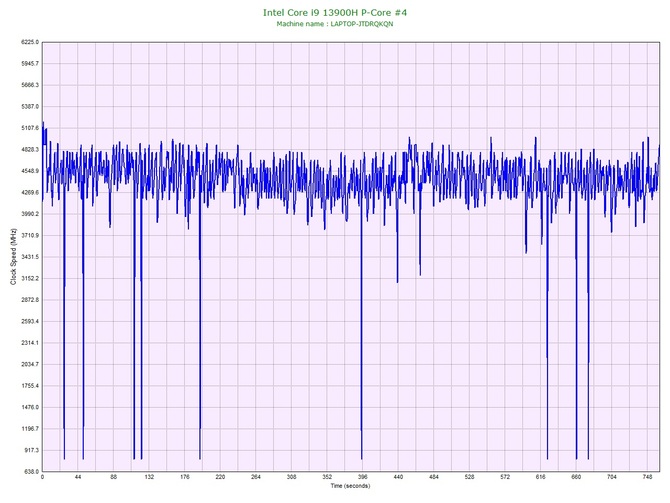Click the x-axis tick label 132
Screen dimensions: 670x503
point(149,477)
